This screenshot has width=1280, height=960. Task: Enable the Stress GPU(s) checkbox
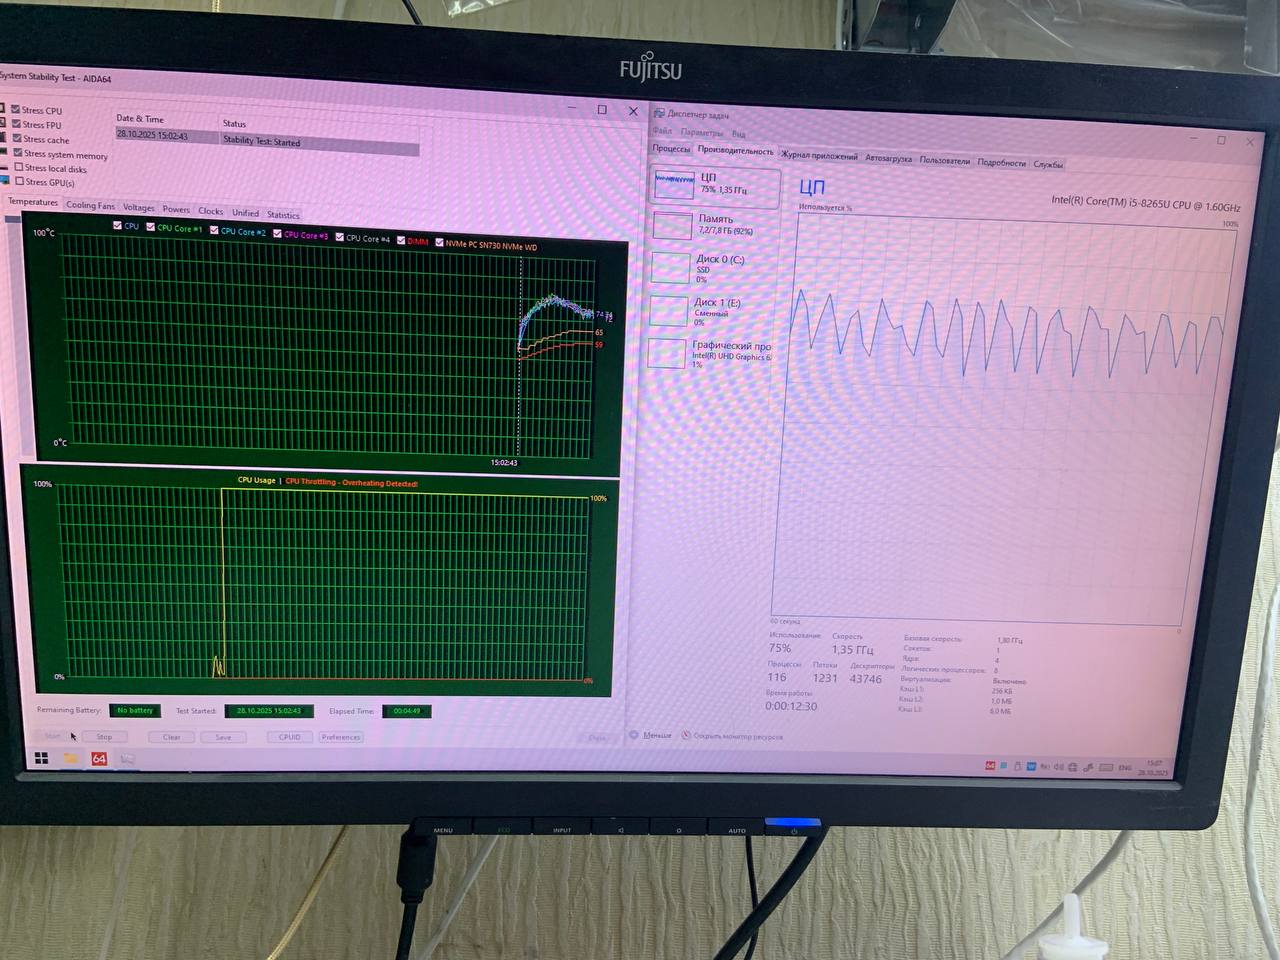[x=20, y=181]
